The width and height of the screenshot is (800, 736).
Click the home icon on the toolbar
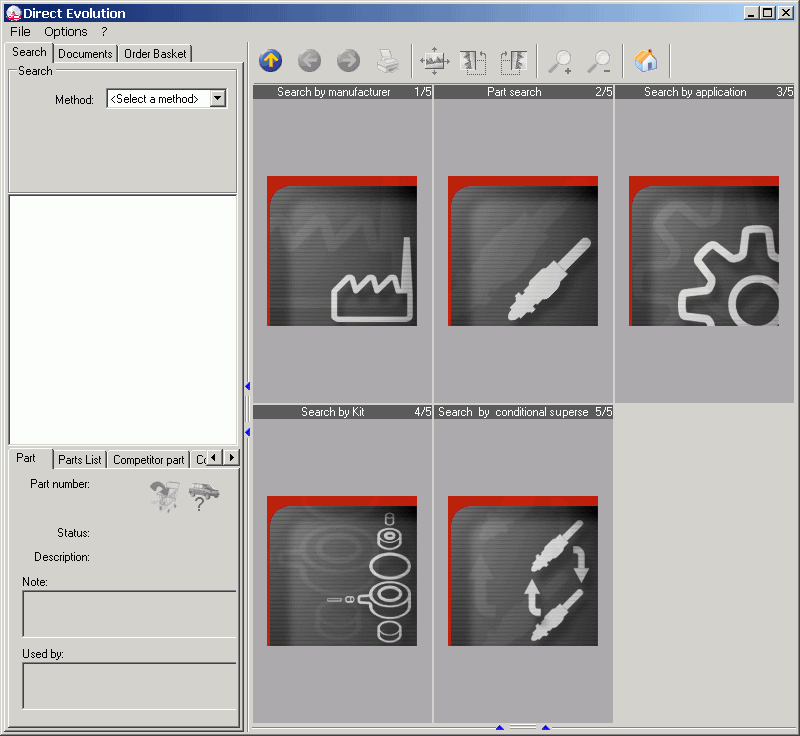(646, 61)
